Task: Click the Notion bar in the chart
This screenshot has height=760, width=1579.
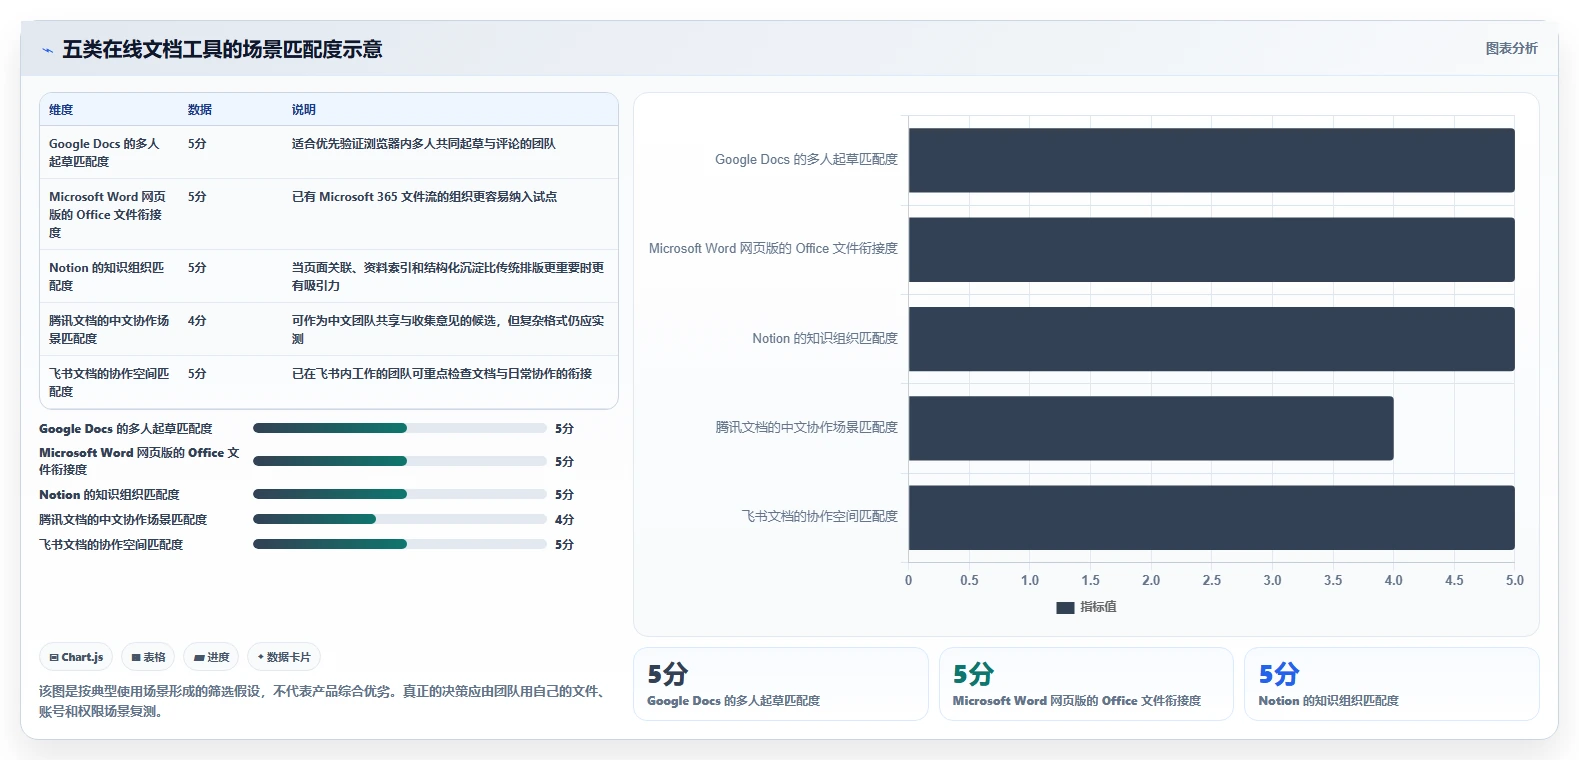Action: (x=1211, y=339)
